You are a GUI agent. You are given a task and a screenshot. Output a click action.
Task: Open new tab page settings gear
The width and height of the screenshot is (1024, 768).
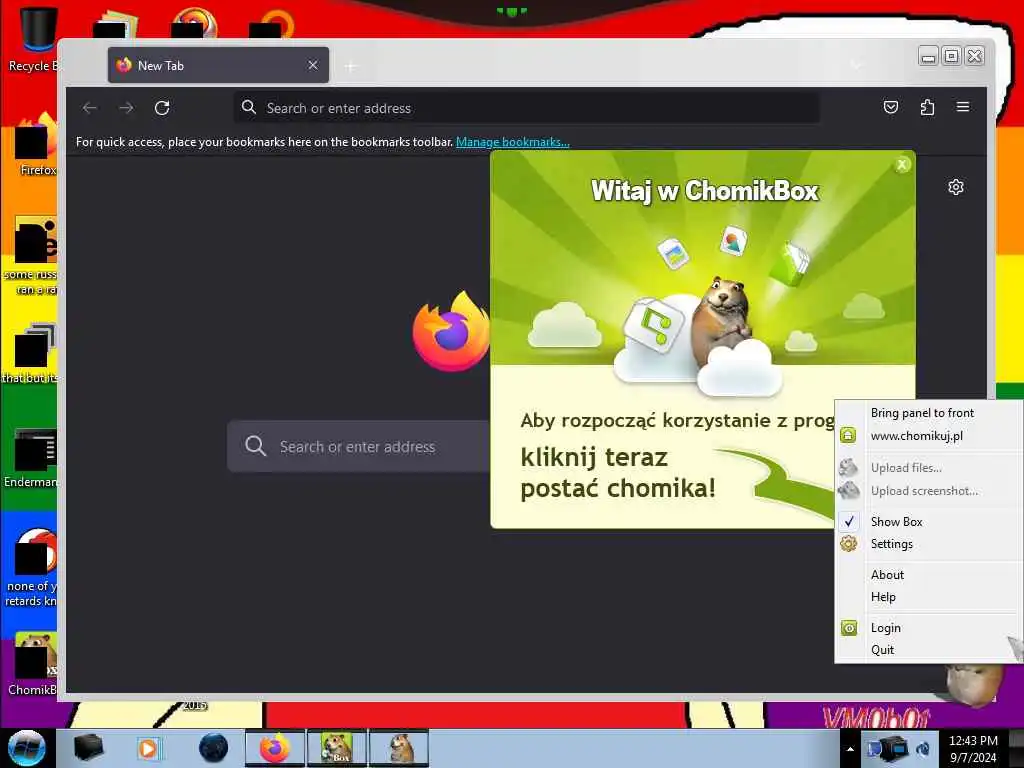(x=955, y=187)
